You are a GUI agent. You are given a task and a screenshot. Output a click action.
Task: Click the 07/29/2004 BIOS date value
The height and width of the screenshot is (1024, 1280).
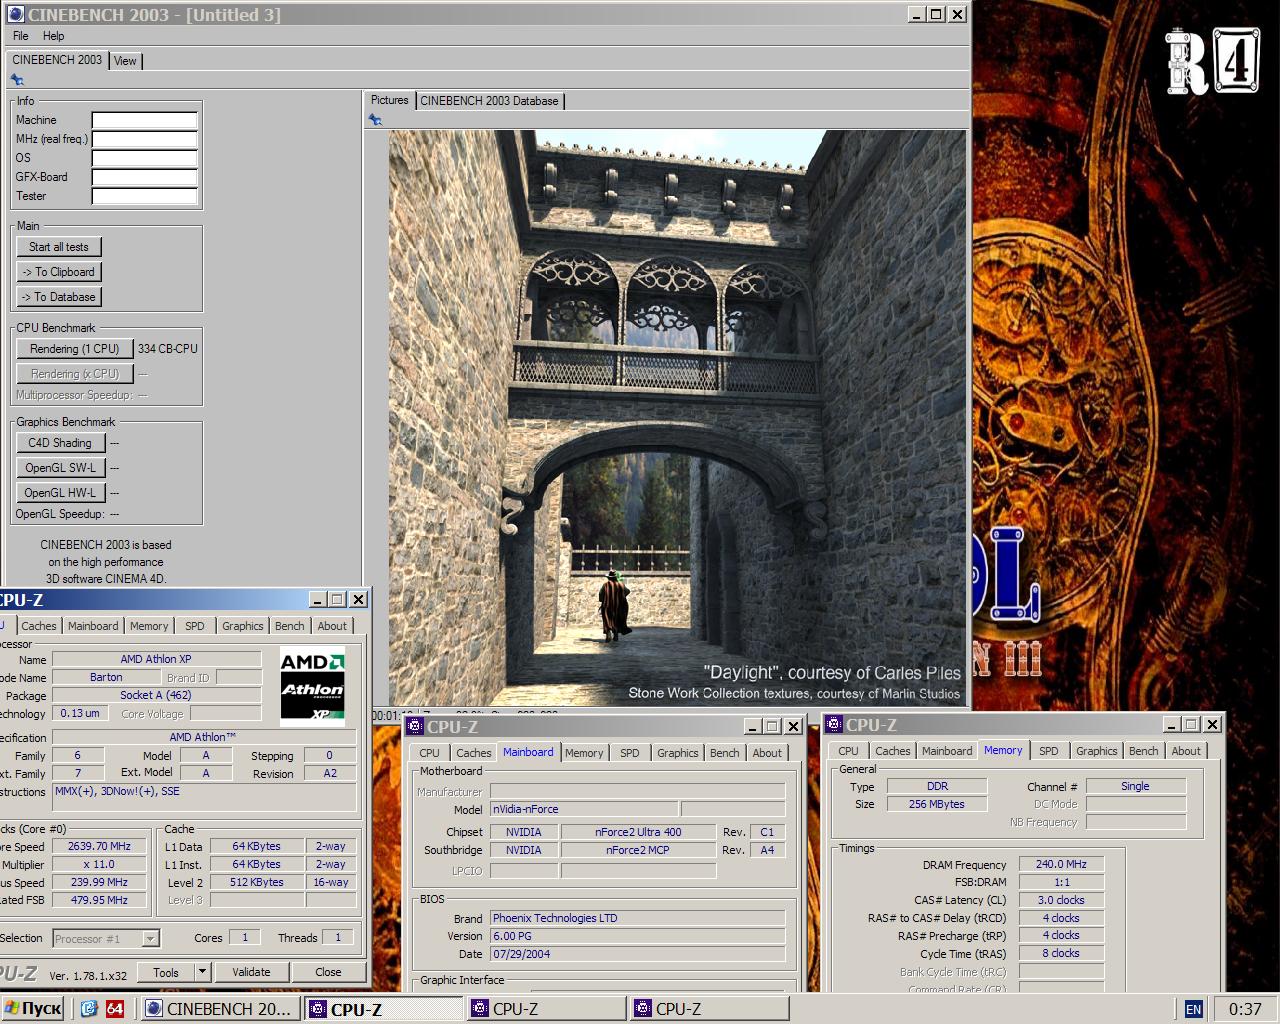pos(637,954)
